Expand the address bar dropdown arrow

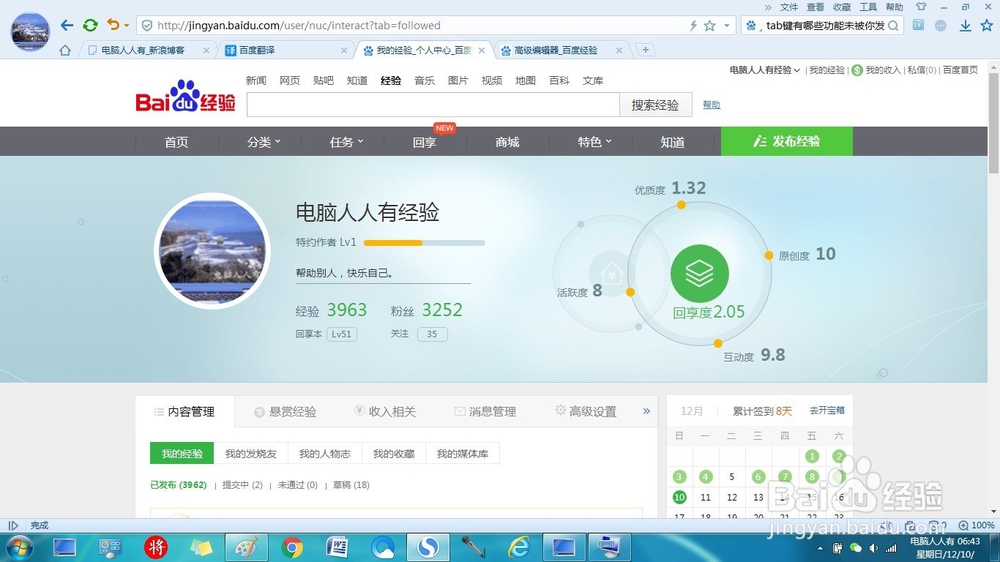[x=726, y=26]
